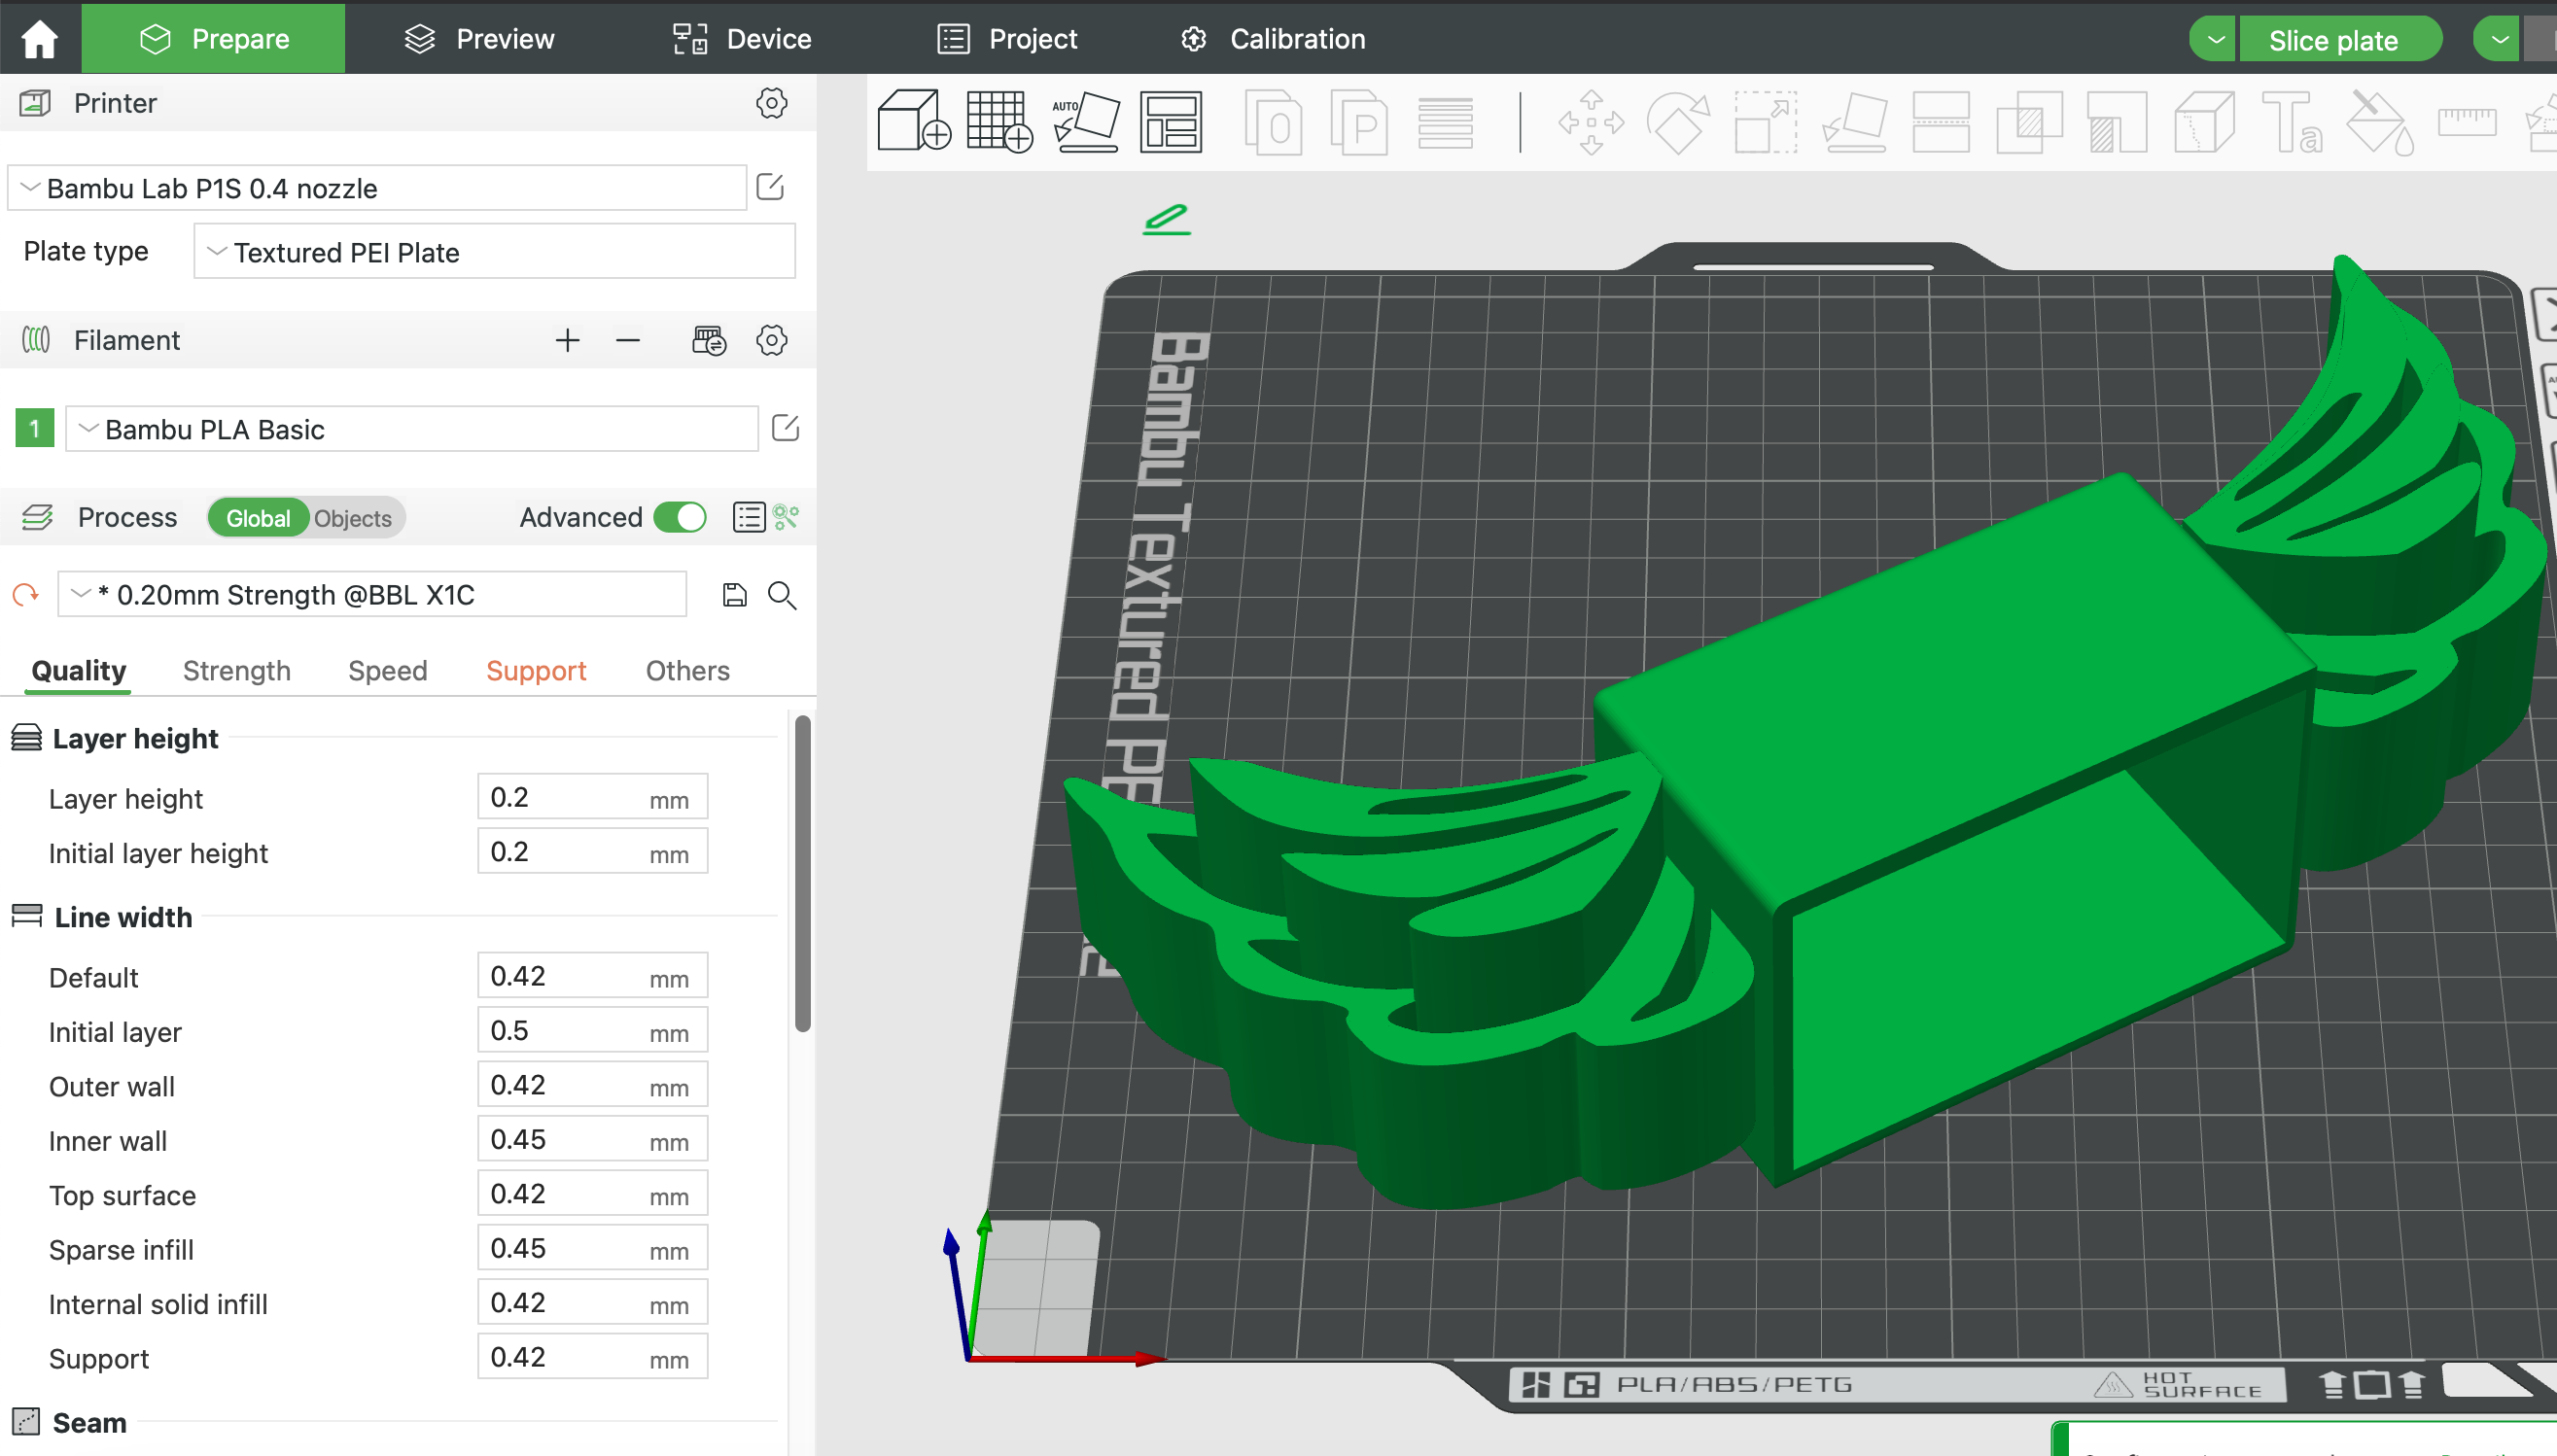Click the settings panel scrollbar
The height and width of the screenshot is (1456, 2557).
pos(802,873)
